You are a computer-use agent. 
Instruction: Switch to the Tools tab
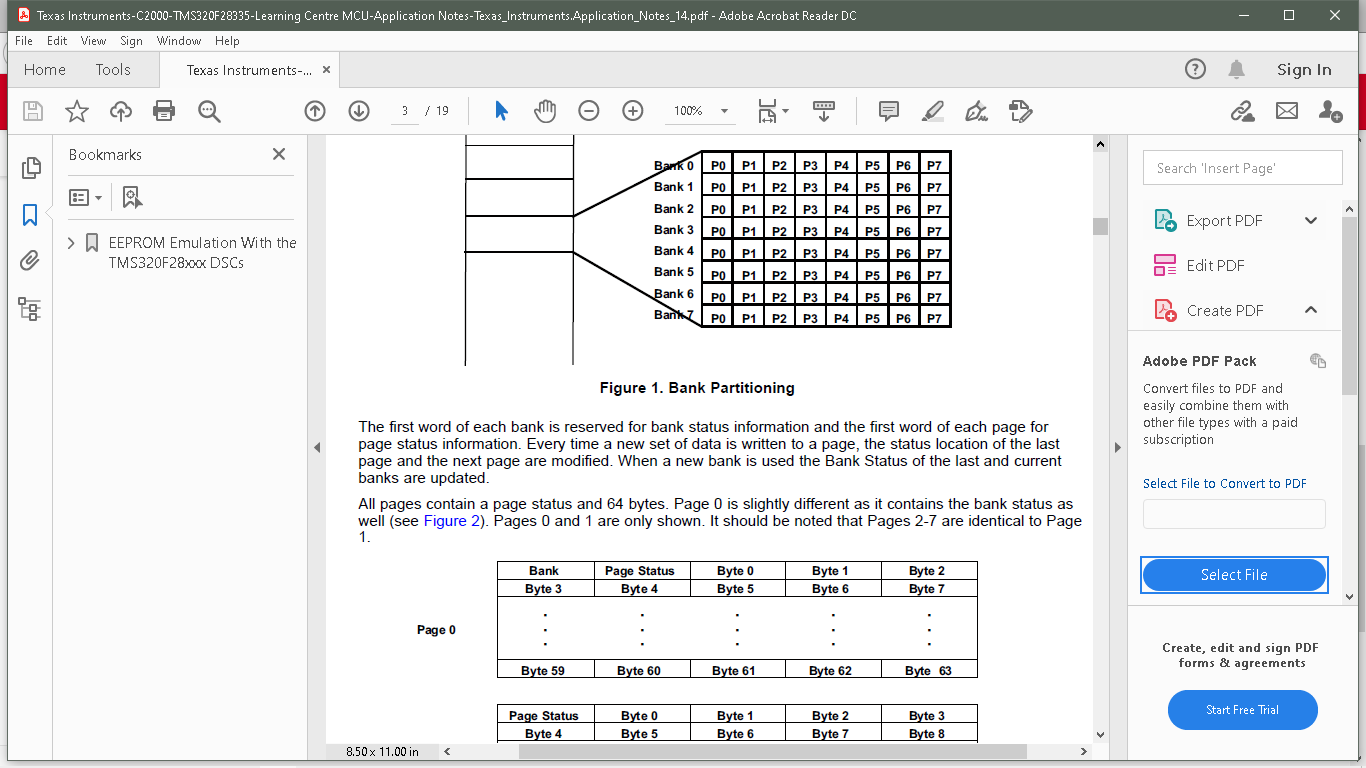pos(112,70)
